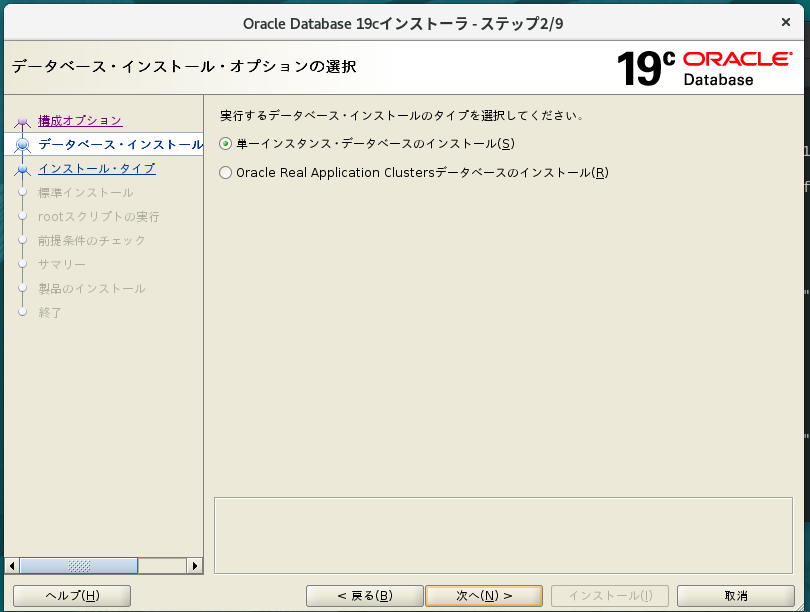Choose Oracle Real Application Clusters install option

(225, 172)
